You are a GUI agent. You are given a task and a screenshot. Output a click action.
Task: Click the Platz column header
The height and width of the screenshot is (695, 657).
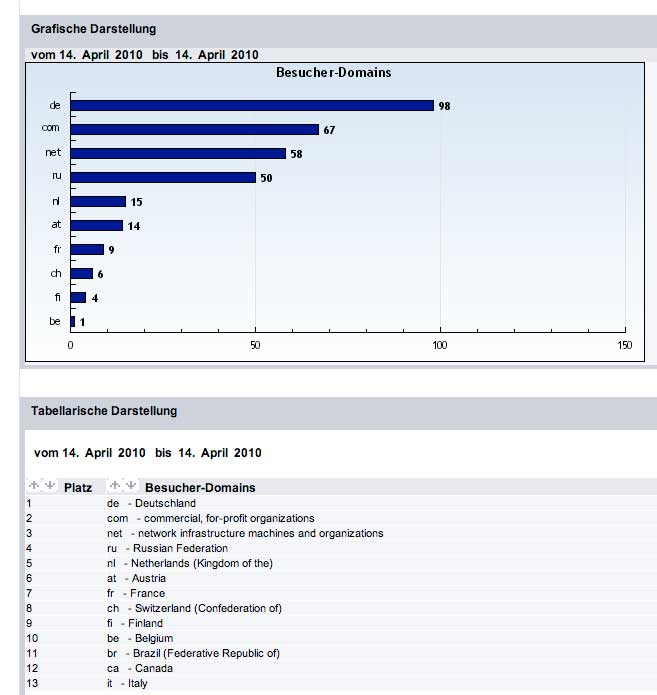tap(78, 488)
